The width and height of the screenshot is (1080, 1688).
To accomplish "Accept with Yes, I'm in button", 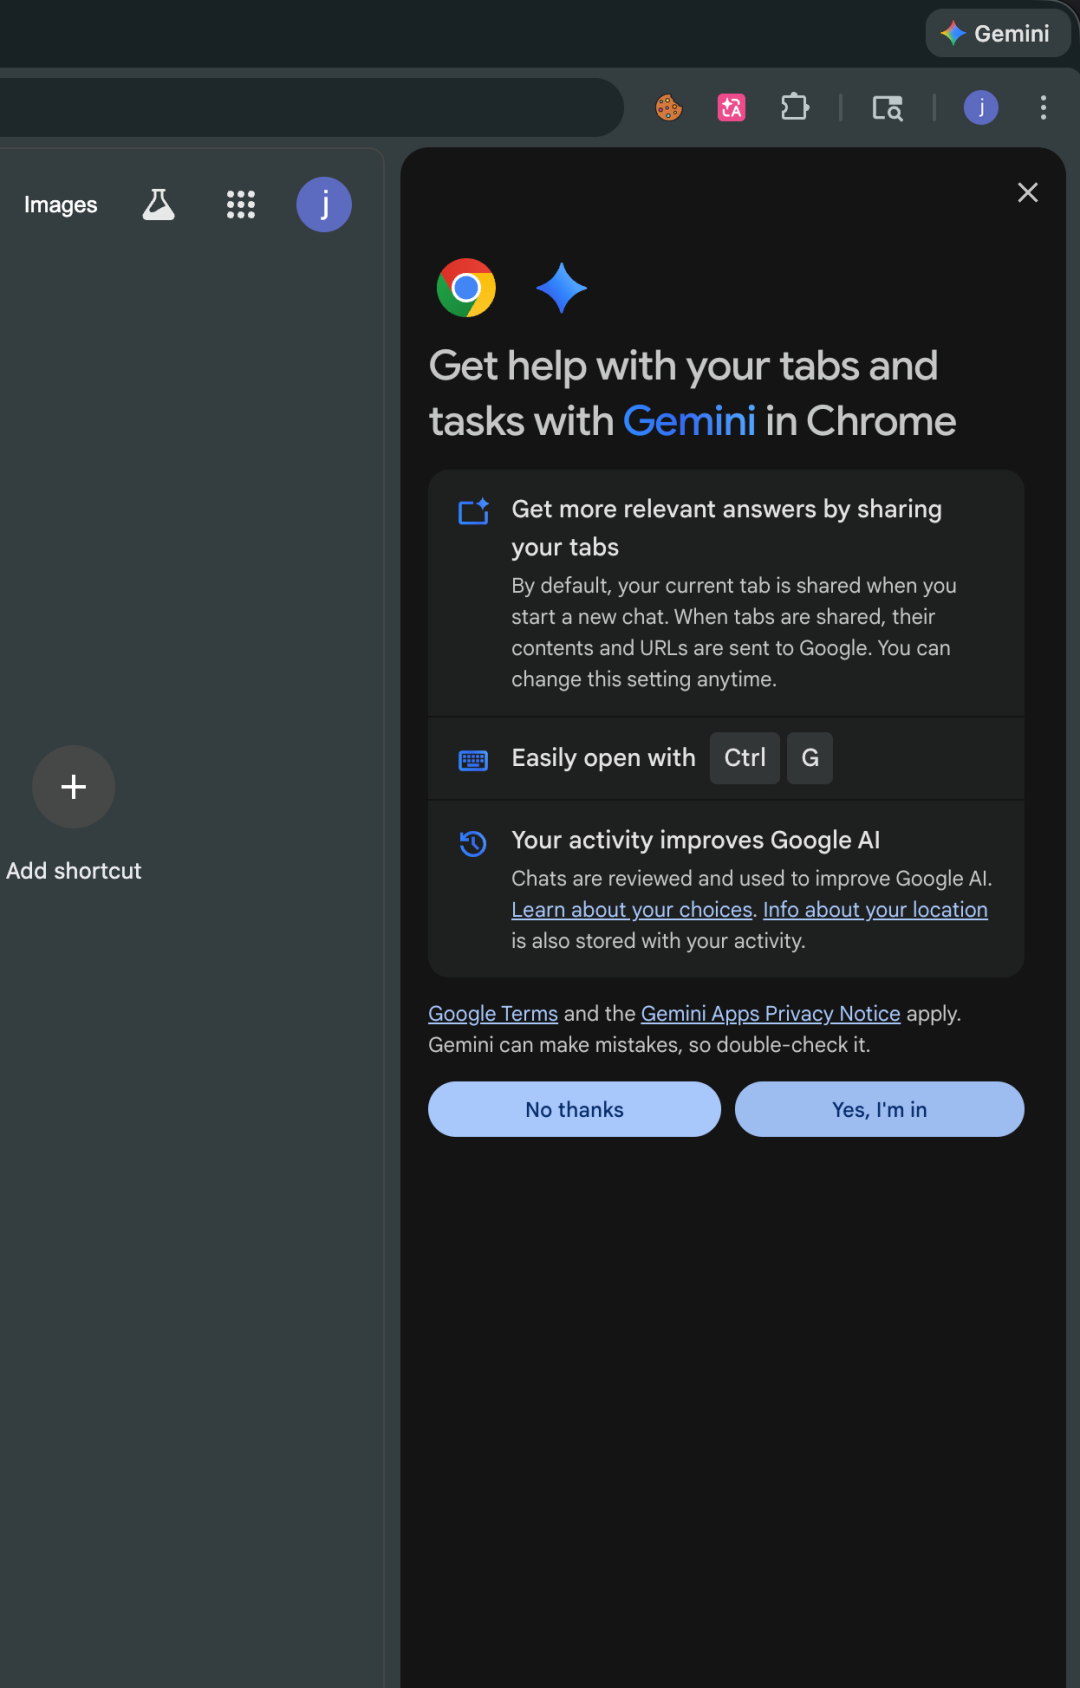I will (x=879, y=1109).
